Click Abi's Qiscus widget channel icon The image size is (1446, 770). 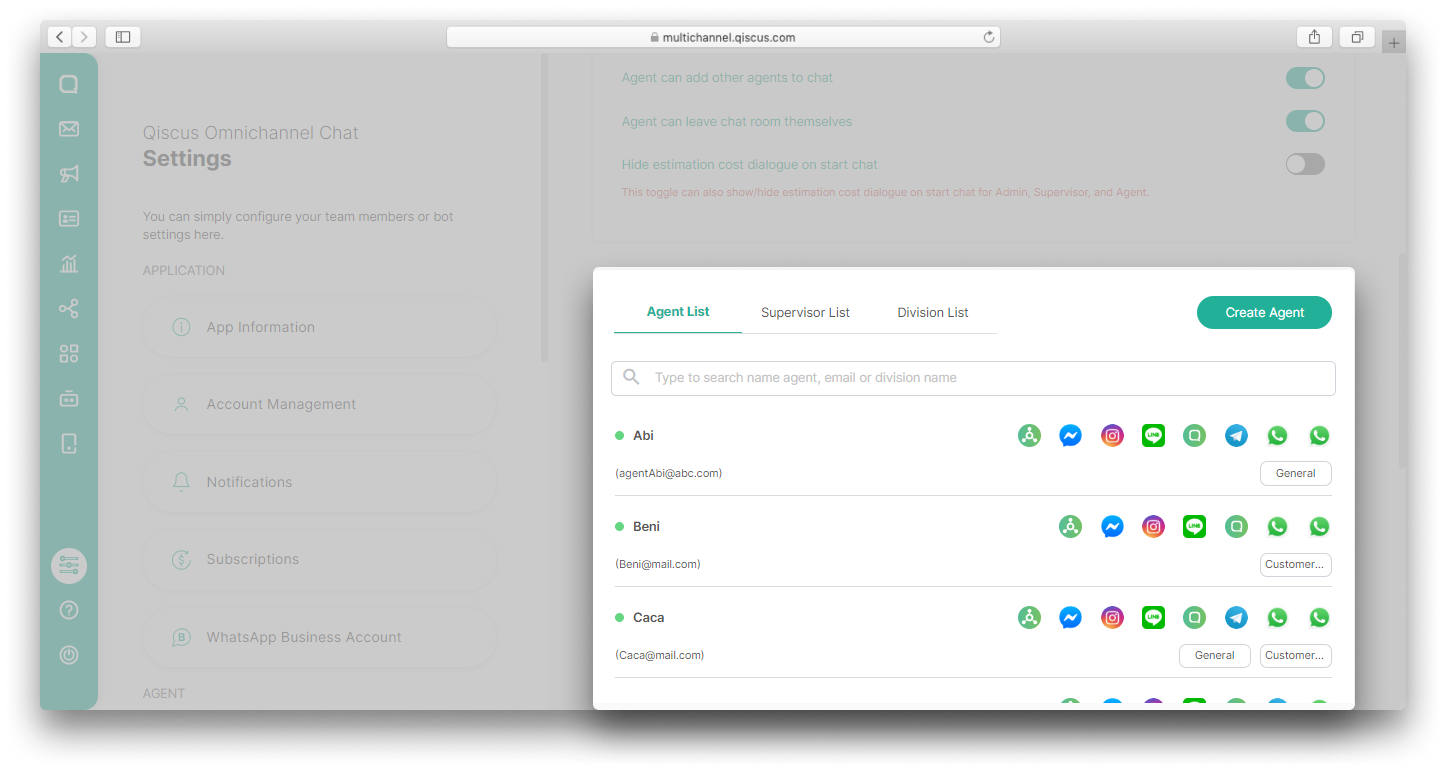point(1195,436)
